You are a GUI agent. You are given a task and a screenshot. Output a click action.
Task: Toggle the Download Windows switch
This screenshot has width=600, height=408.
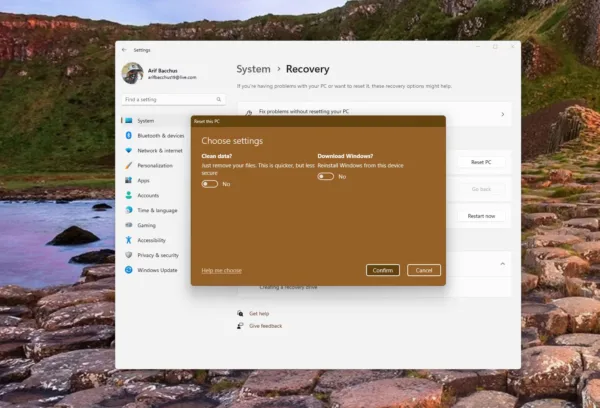[326, 176]
